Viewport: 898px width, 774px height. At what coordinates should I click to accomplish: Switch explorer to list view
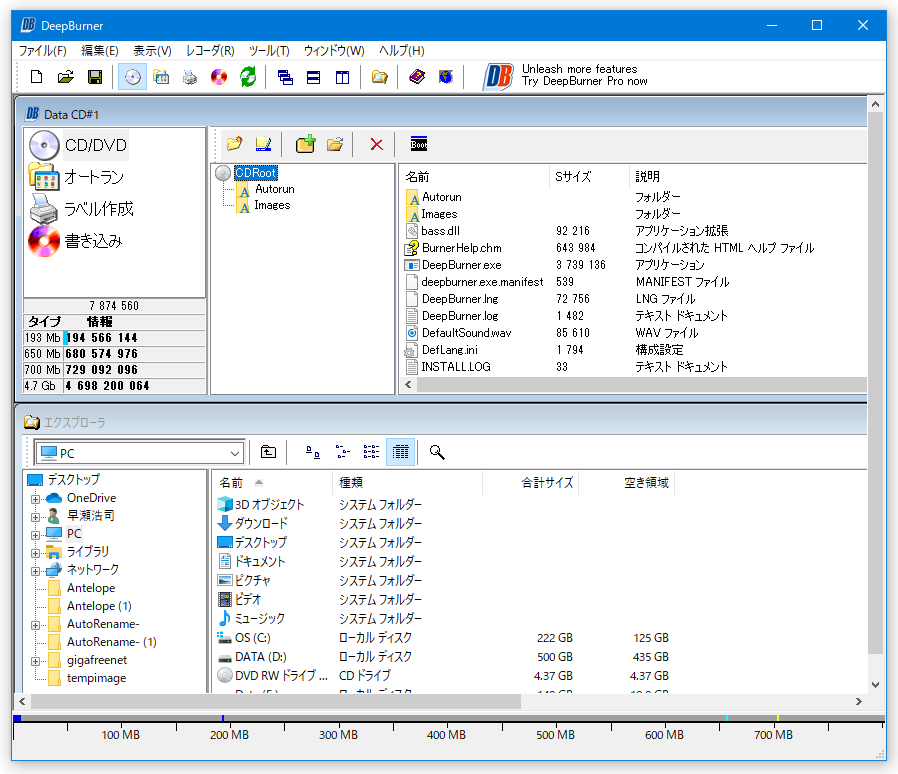point(371,452)
